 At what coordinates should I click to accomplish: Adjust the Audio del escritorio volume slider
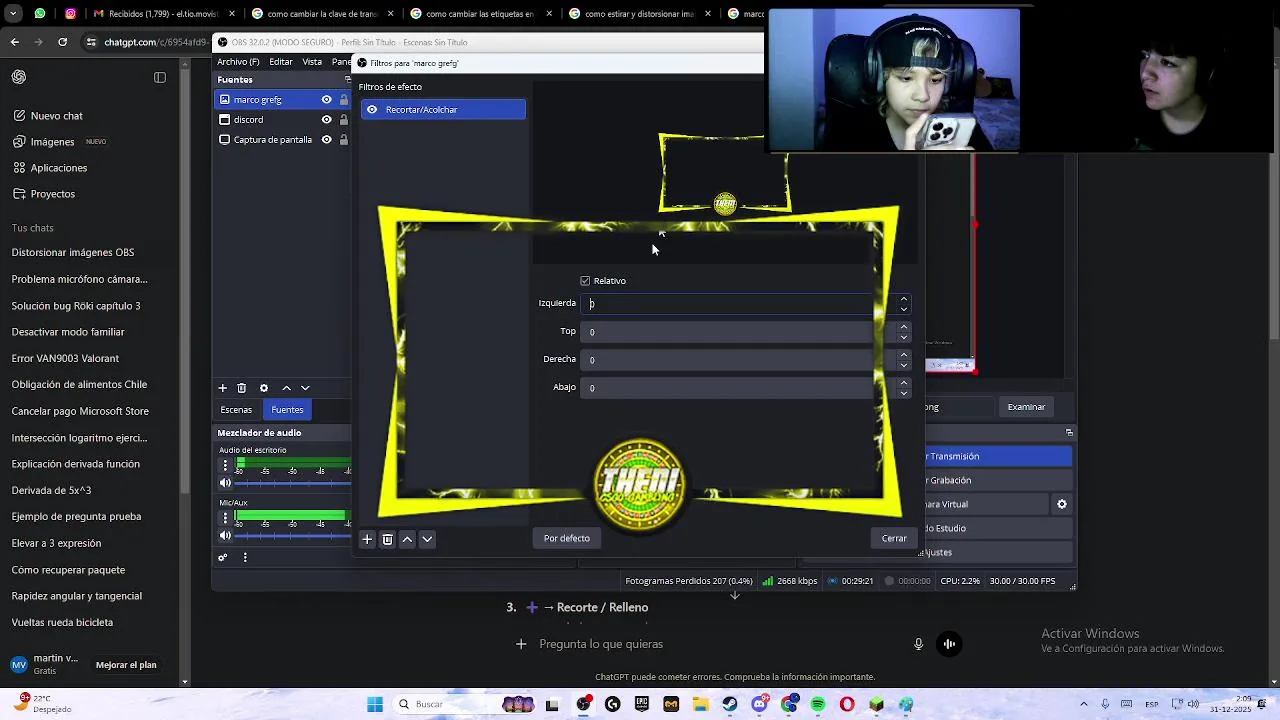tap(292, 483)
